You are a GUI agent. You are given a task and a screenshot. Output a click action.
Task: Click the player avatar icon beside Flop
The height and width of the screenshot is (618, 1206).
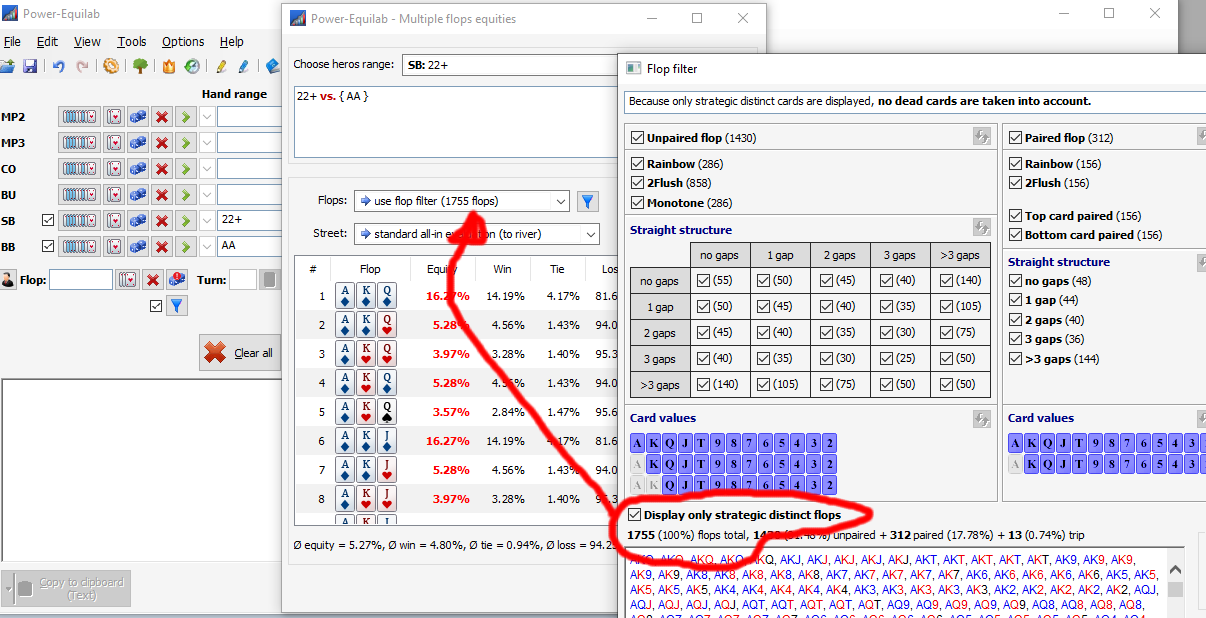pyautogui.click(x=8, y=280)
